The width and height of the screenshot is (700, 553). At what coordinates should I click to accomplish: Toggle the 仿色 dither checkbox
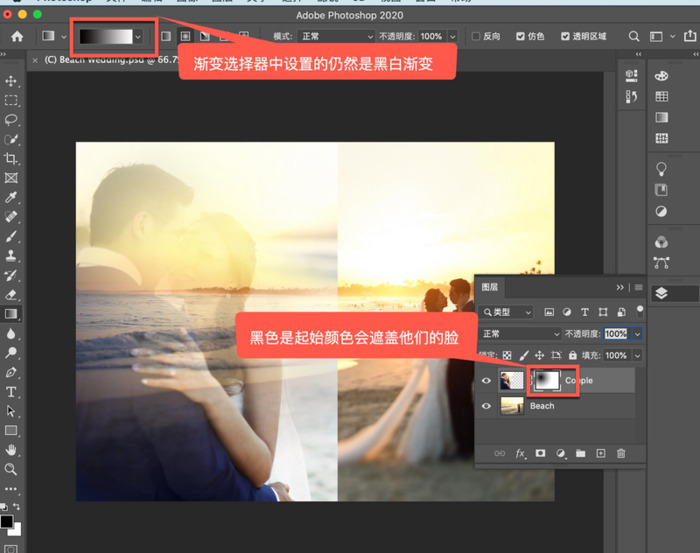[x=520, y=36]
